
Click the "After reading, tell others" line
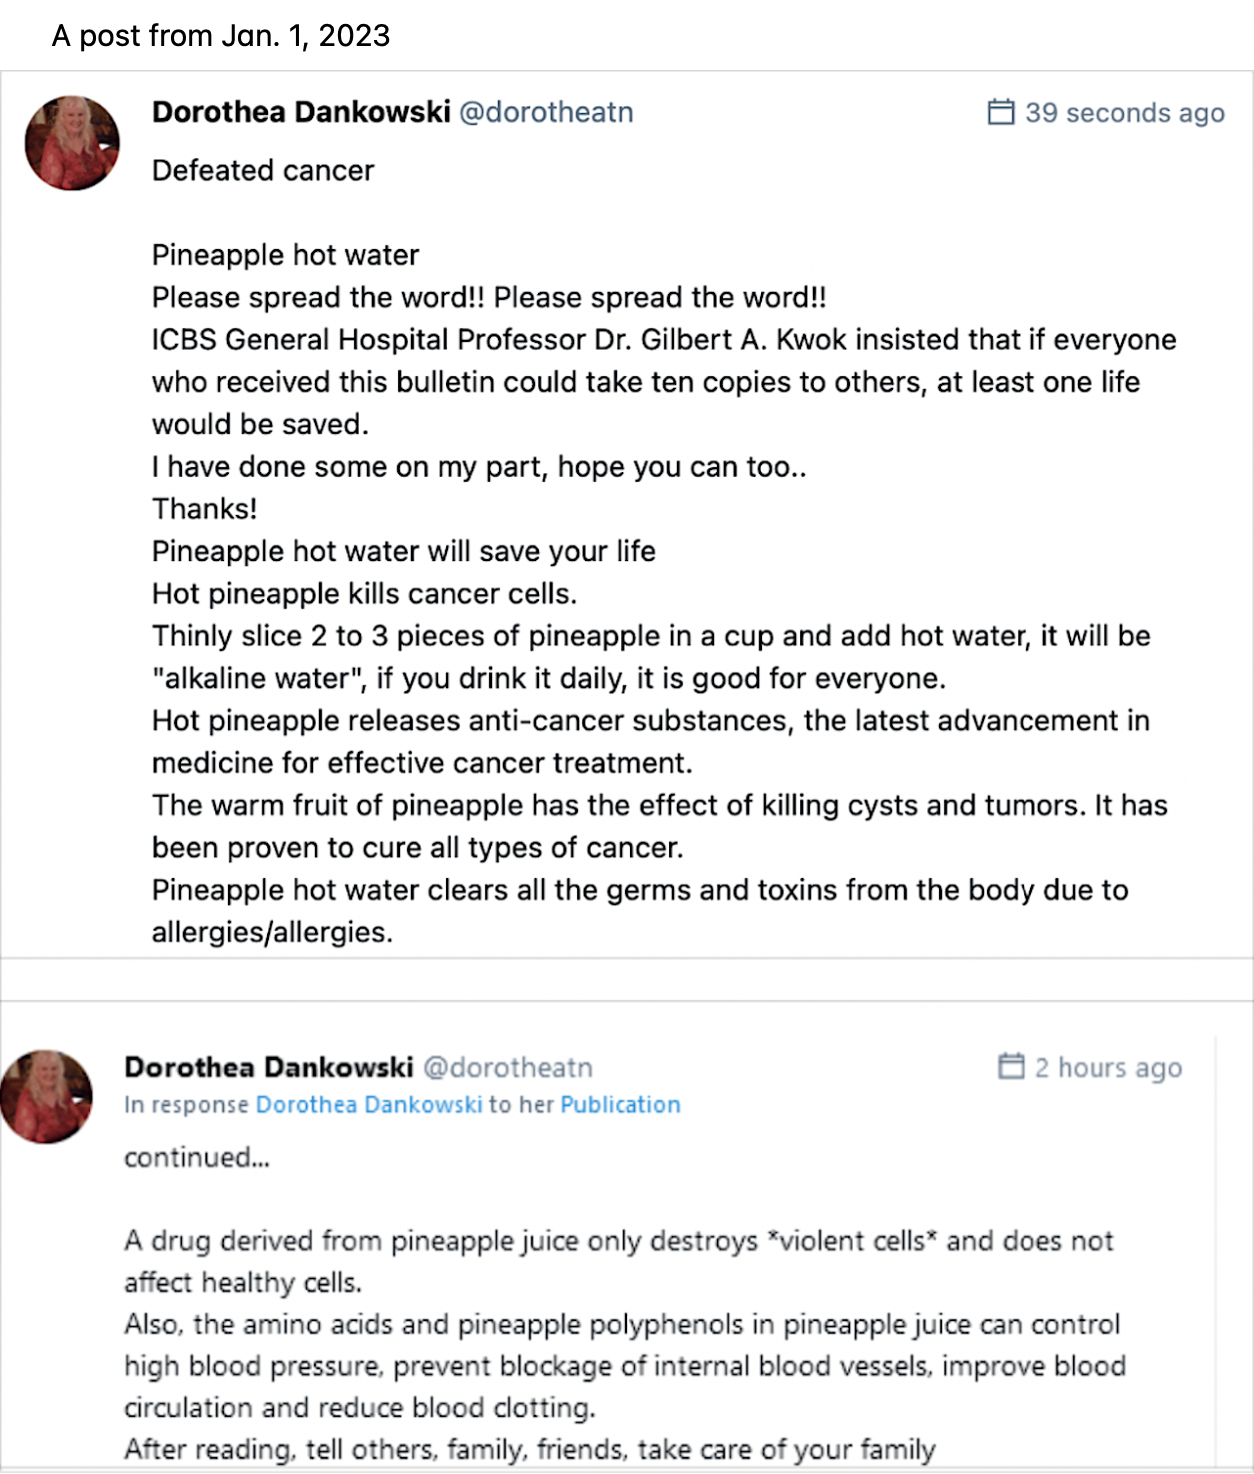click(x=529, y=1449)
